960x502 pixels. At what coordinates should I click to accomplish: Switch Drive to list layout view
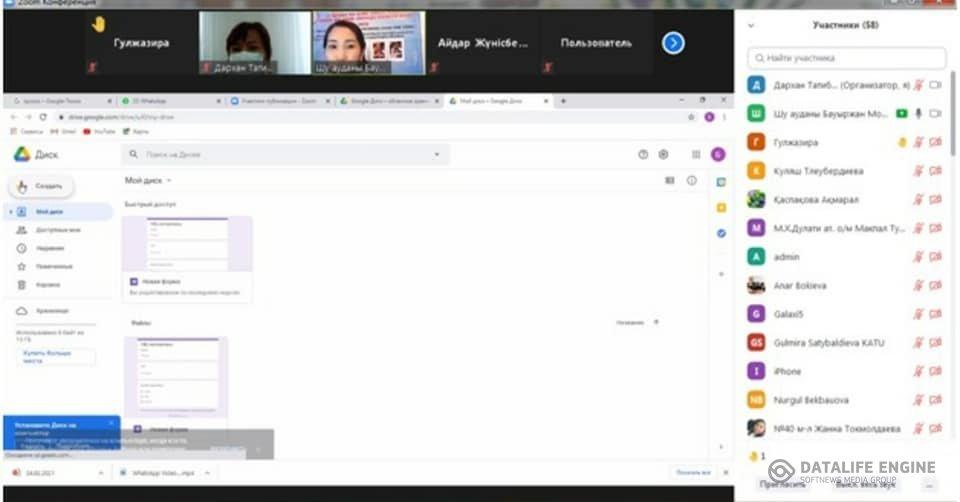coord(670,181)
